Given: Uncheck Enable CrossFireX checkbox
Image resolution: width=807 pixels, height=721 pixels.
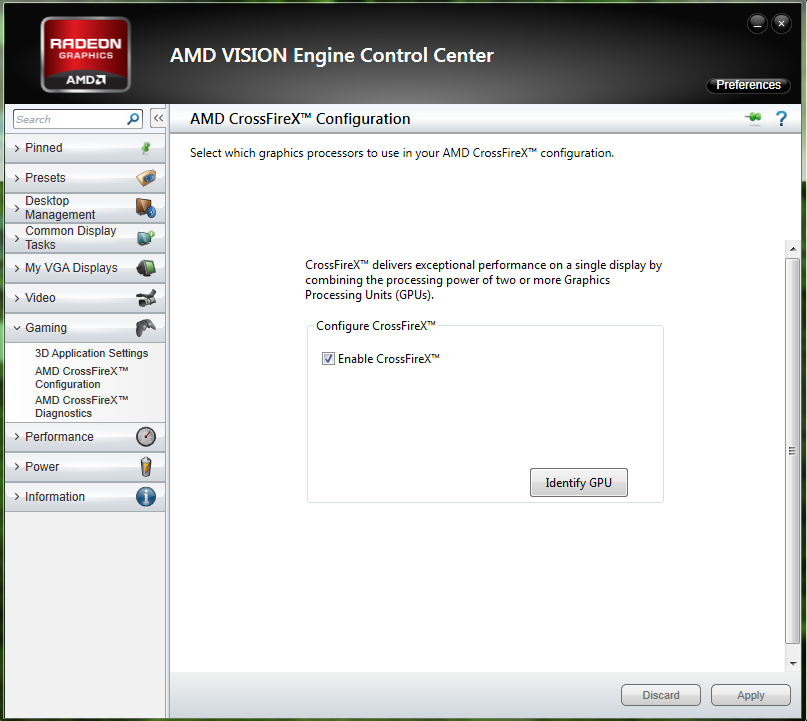Looking at the screenshot, I should tap(328, 359).
